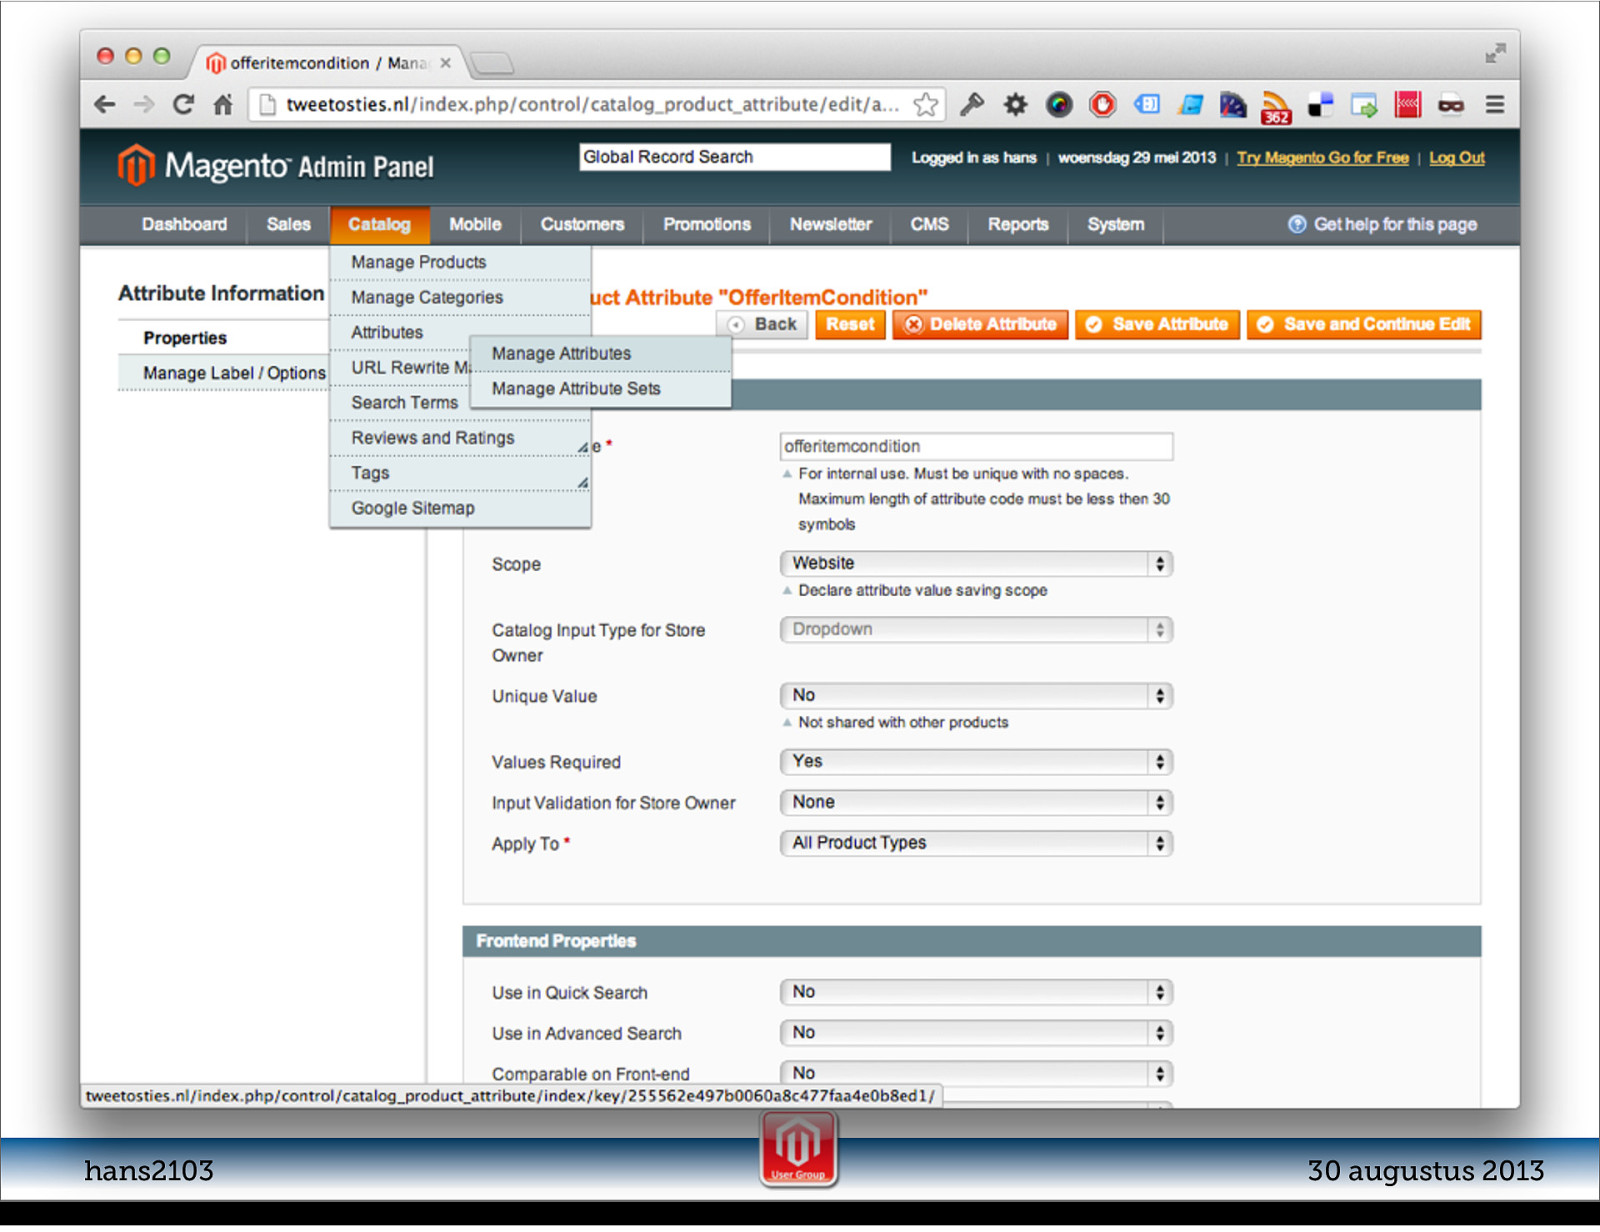This screenshot has width=1600, height=1232.
Task: Open the Values Required dropdown
Action: point(976,761)
